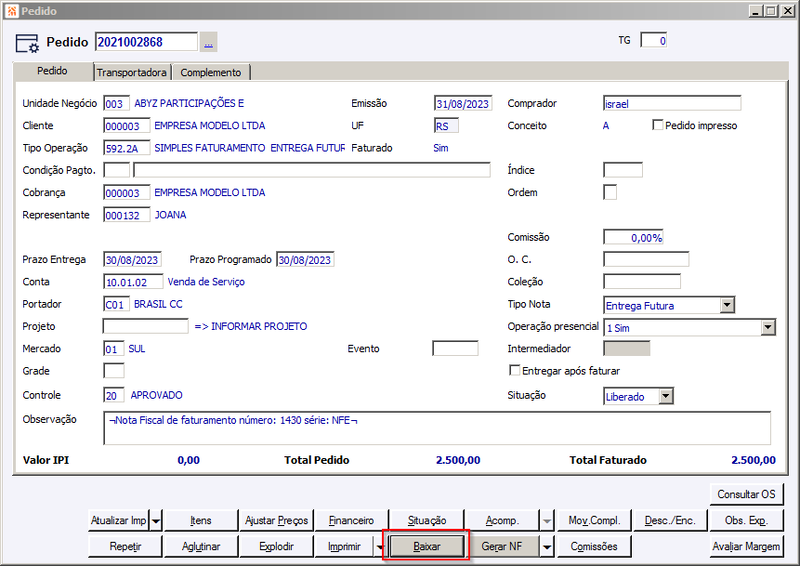This screenshot has width=800, height=566.
Task: Focus the Unidade Negócio code field
Action: click(x=116, y=104)
